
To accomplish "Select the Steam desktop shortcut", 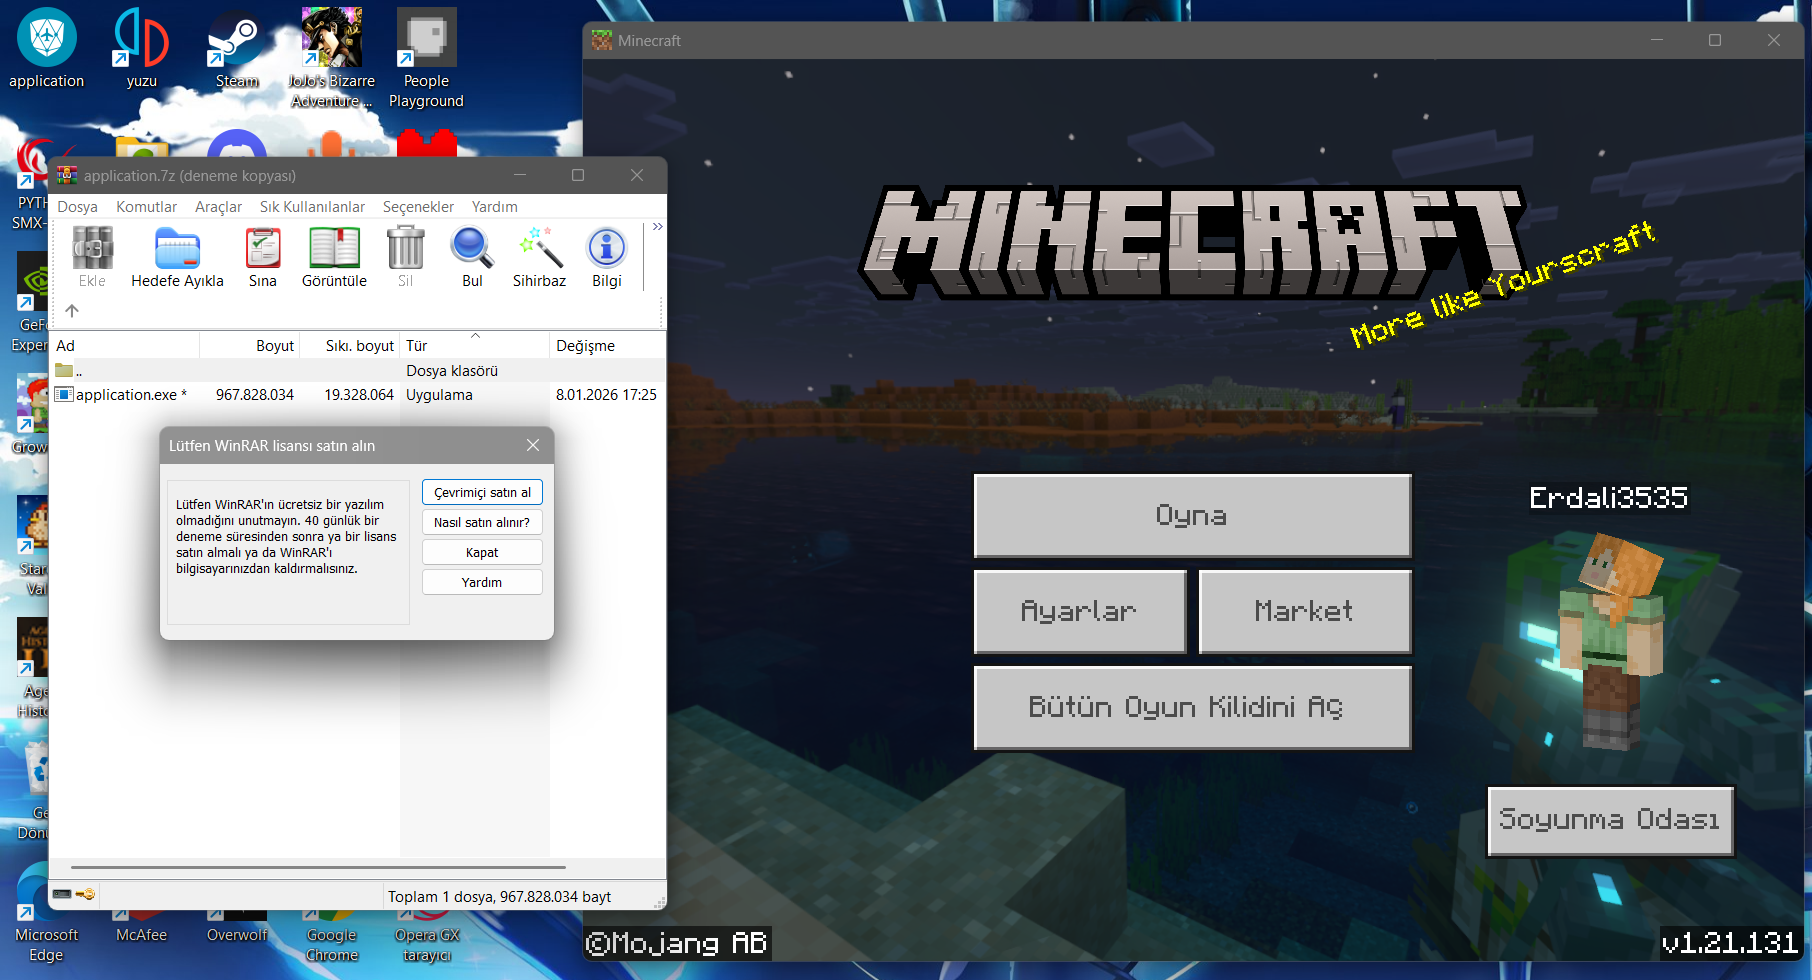I will point(237,48).
